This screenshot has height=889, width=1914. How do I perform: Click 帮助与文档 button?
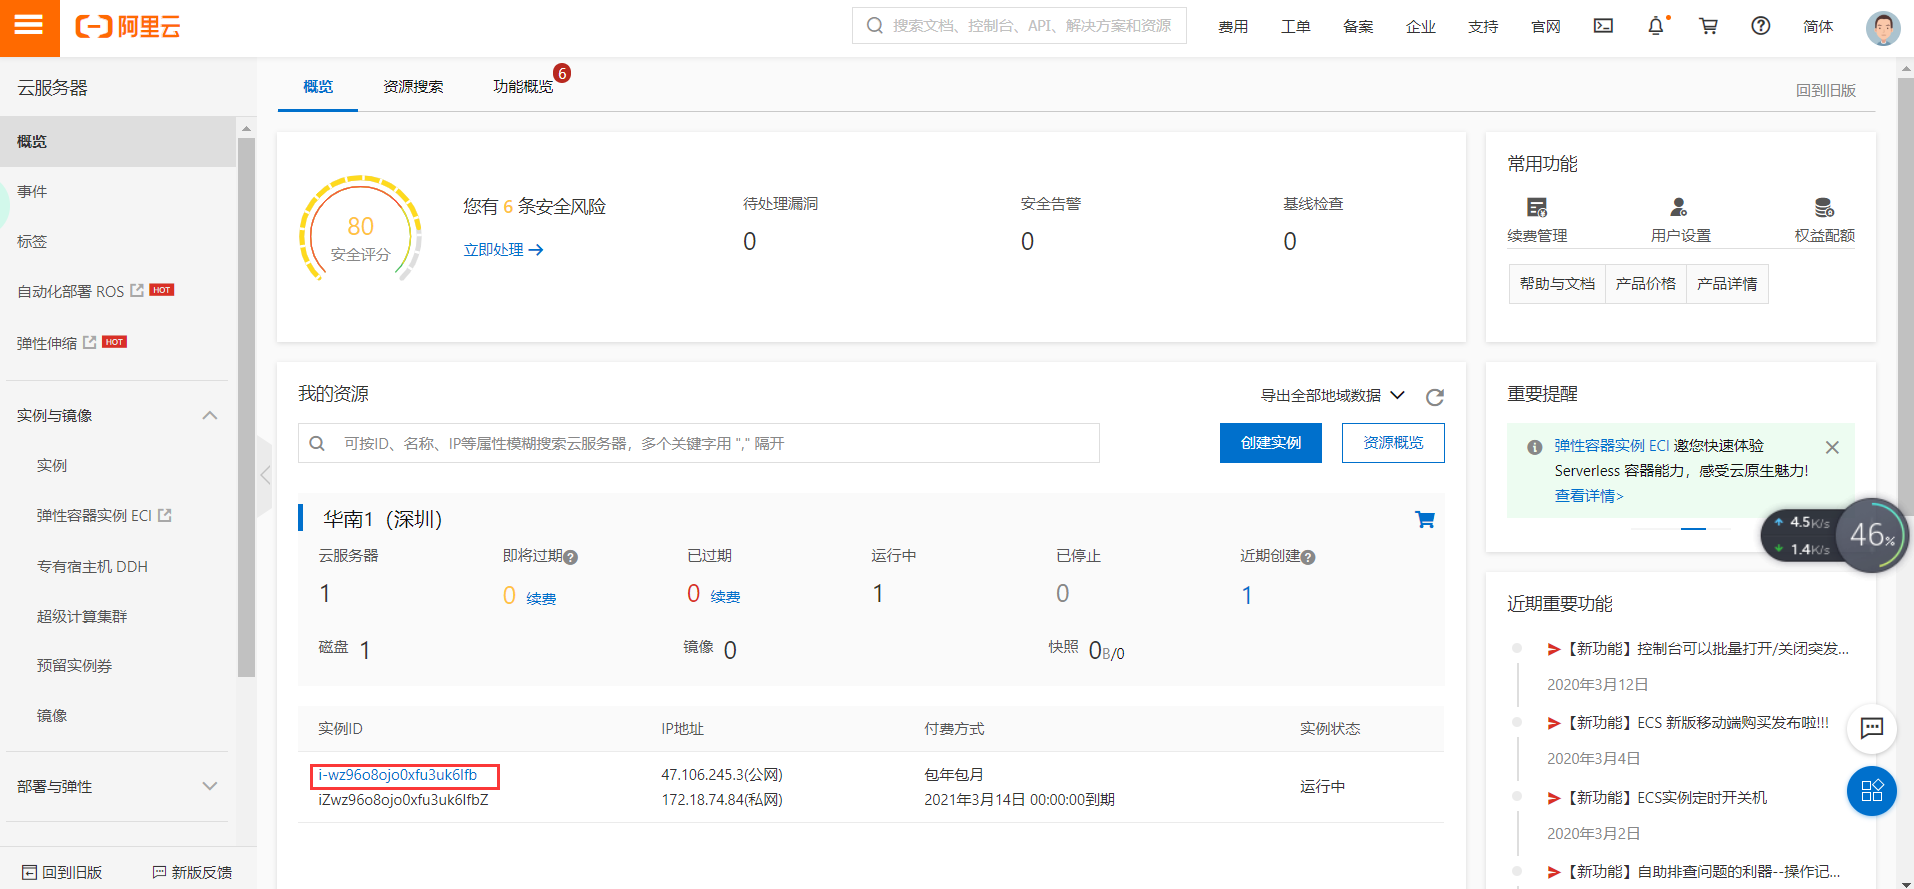click(1557, 284)
